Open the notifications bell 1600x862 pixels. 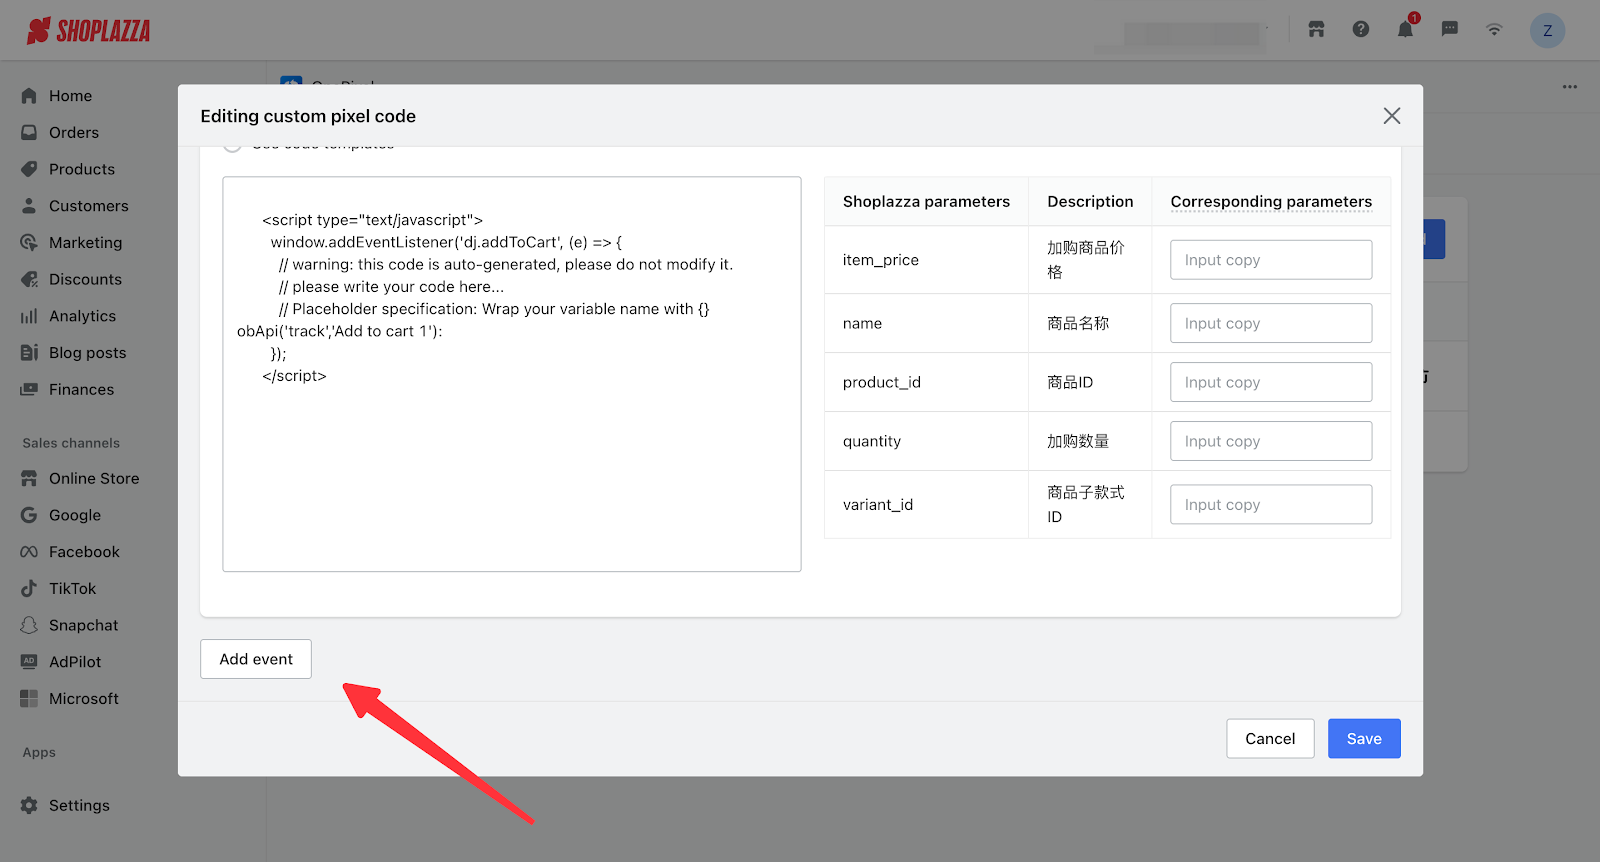click(x=1405, y=30)
